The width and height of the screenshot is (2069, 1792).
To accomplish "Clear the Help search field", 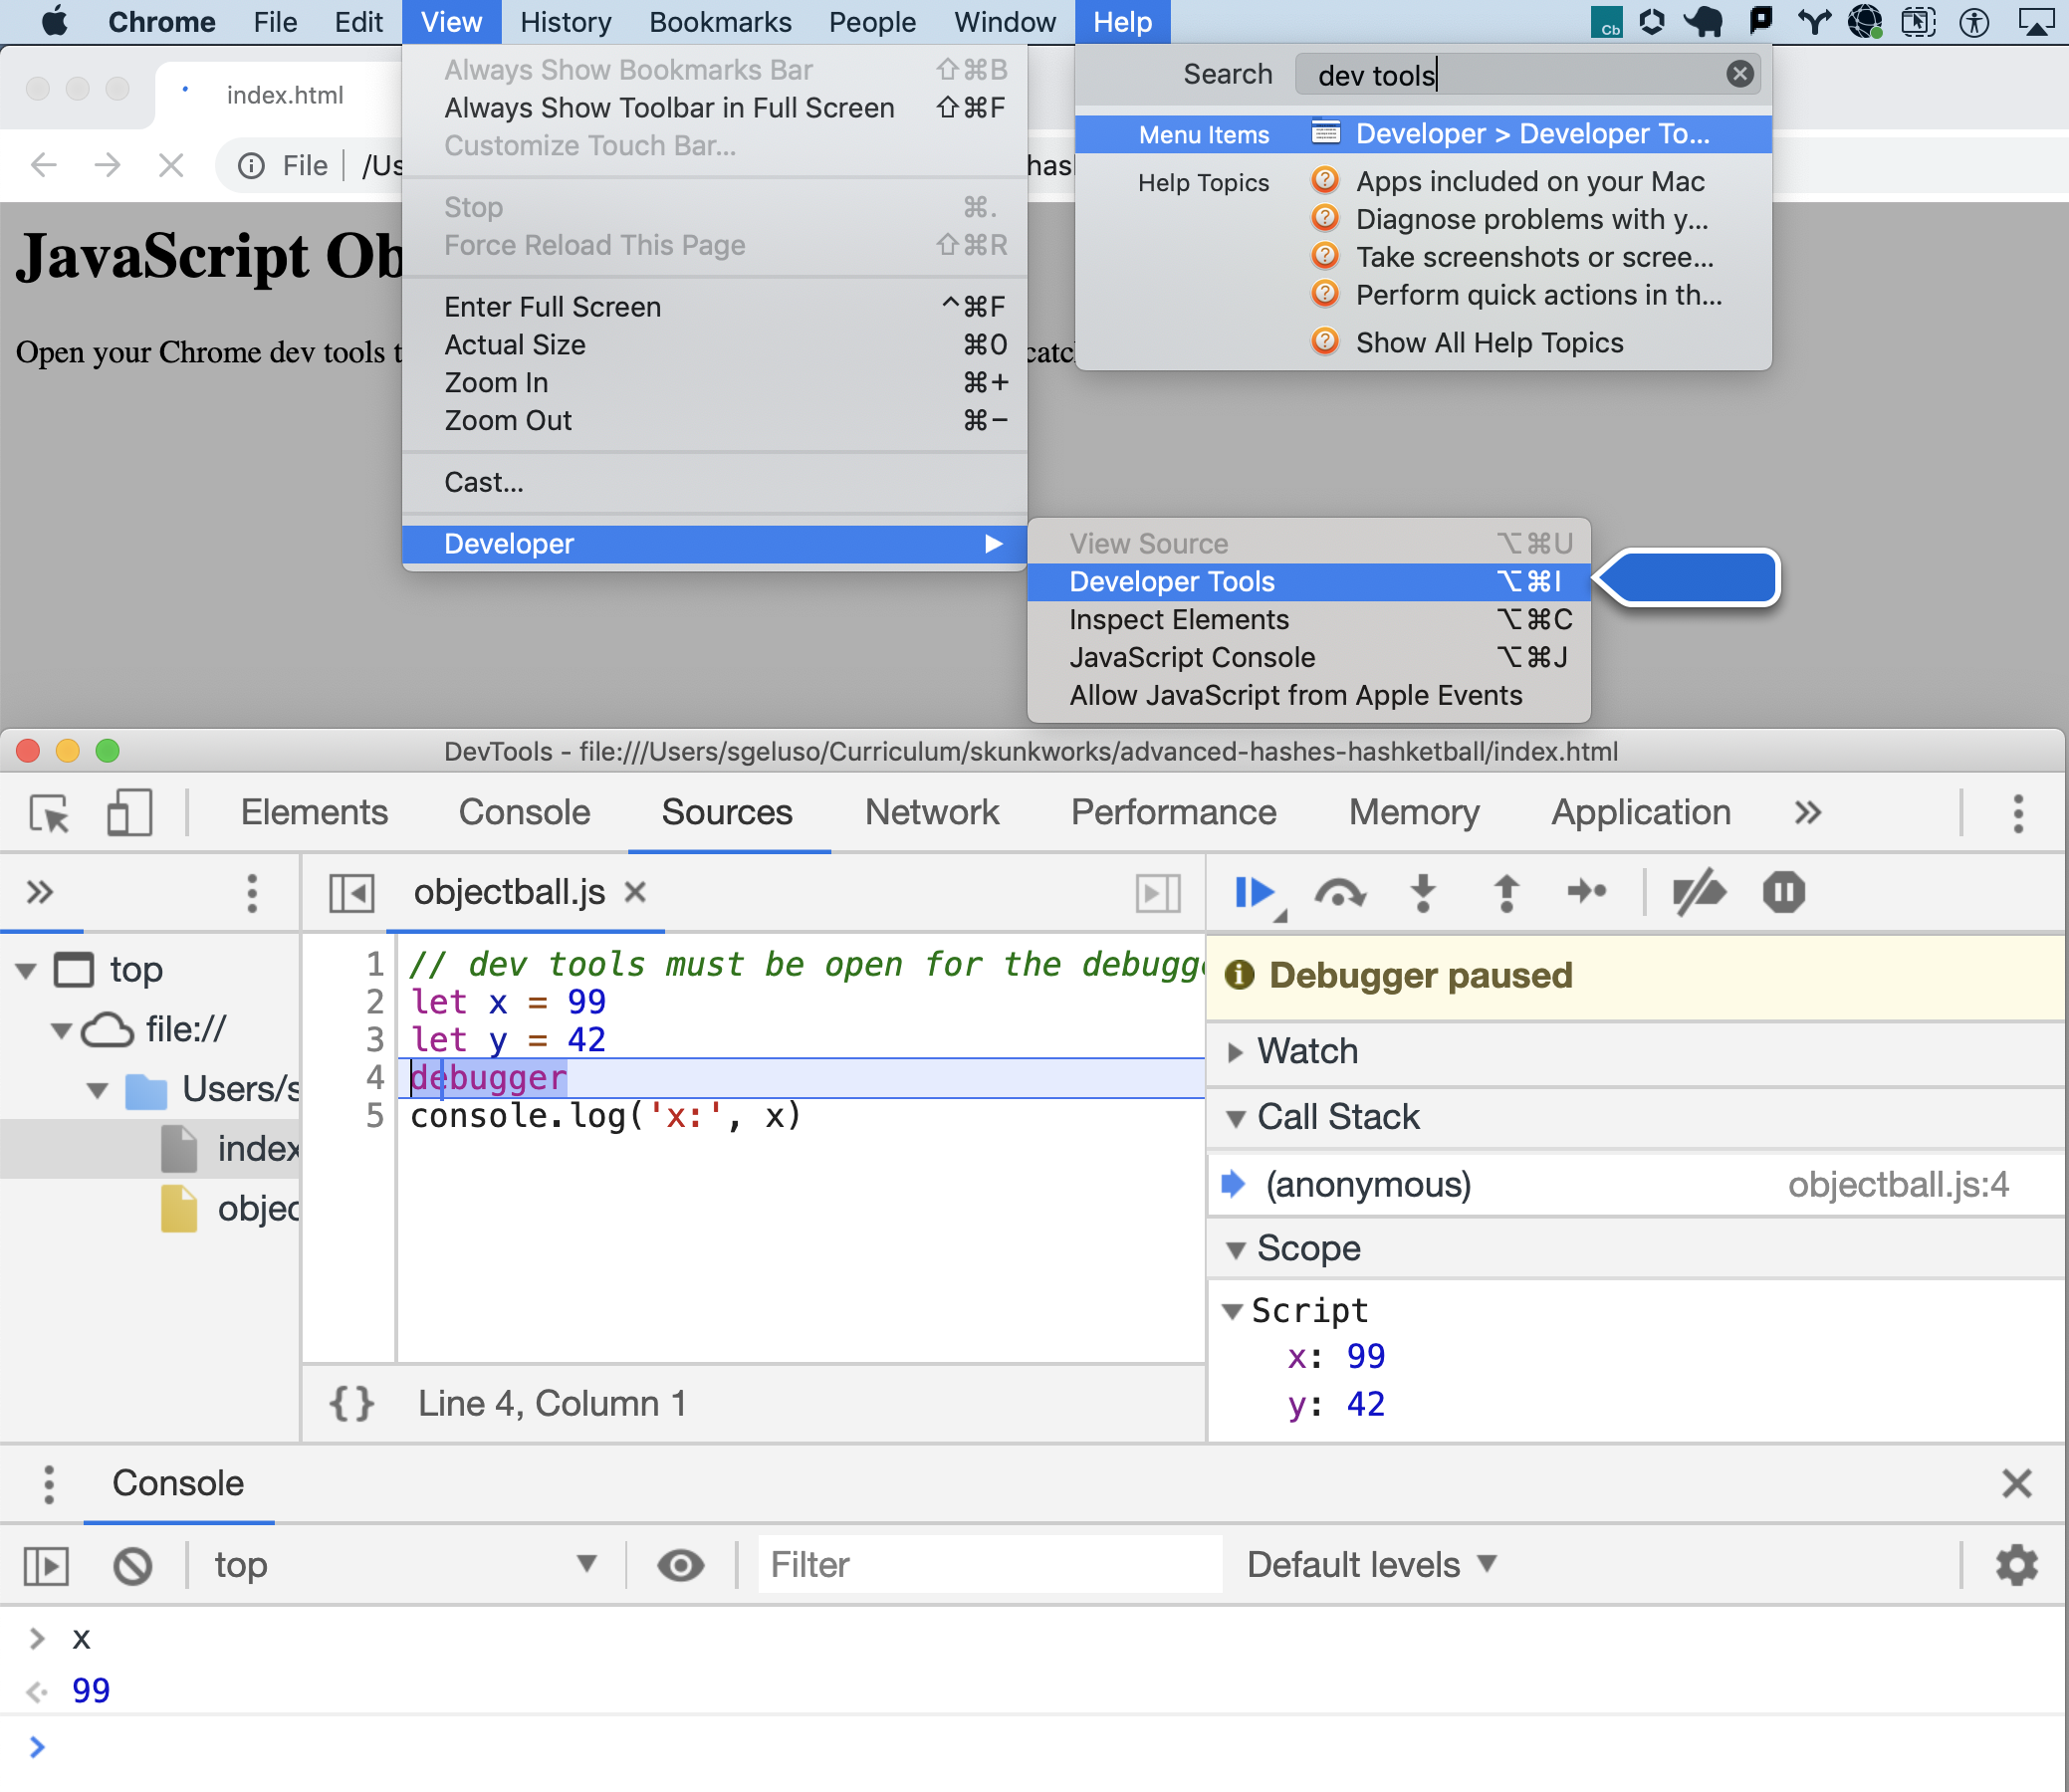I will [1739, 73].
